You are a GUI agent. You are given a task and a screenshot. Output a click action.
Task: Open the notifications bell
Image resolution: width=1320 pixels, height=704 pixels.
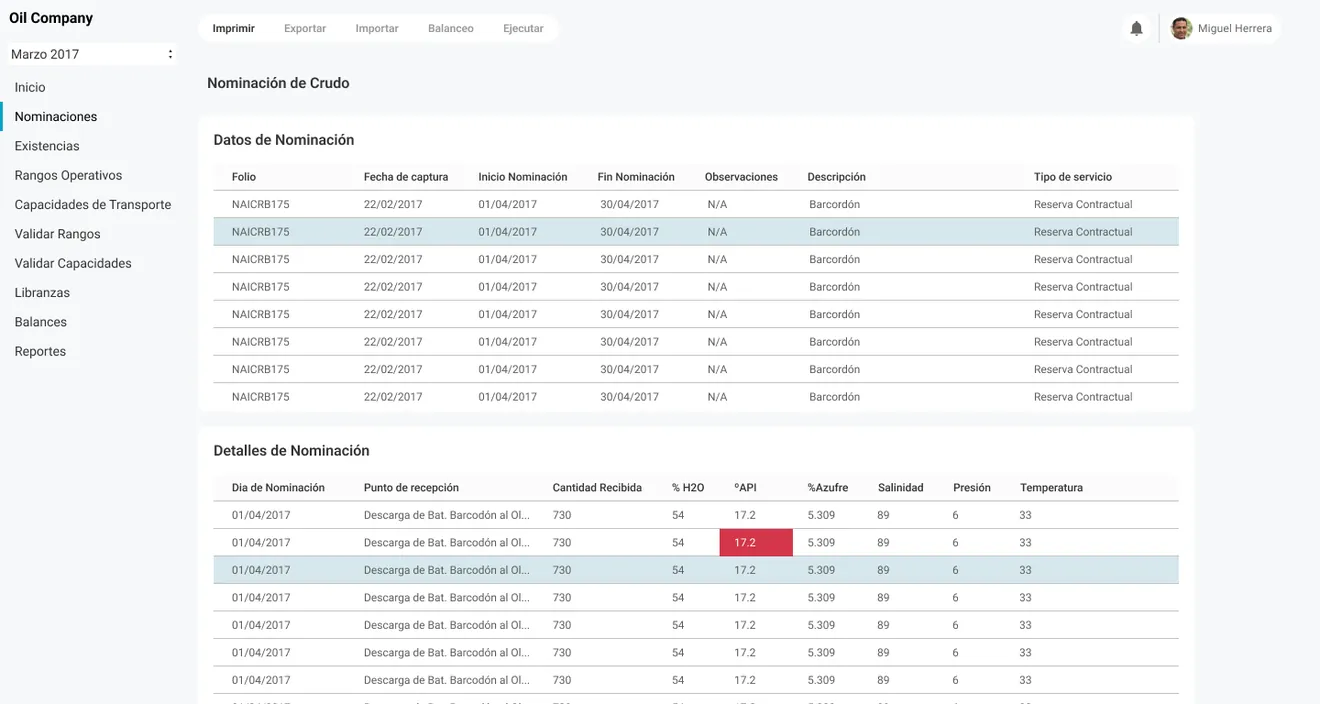click(x=1136, y=29)
